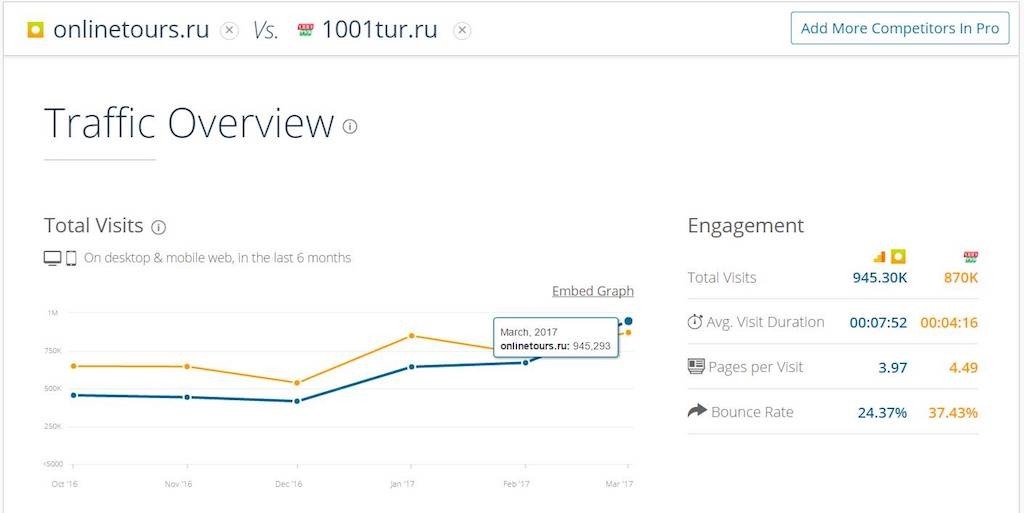The height and width of the screenshot is (513, 1024).
Task: Remove onlinetours.ru from the comparison
Action: (229, 31)
